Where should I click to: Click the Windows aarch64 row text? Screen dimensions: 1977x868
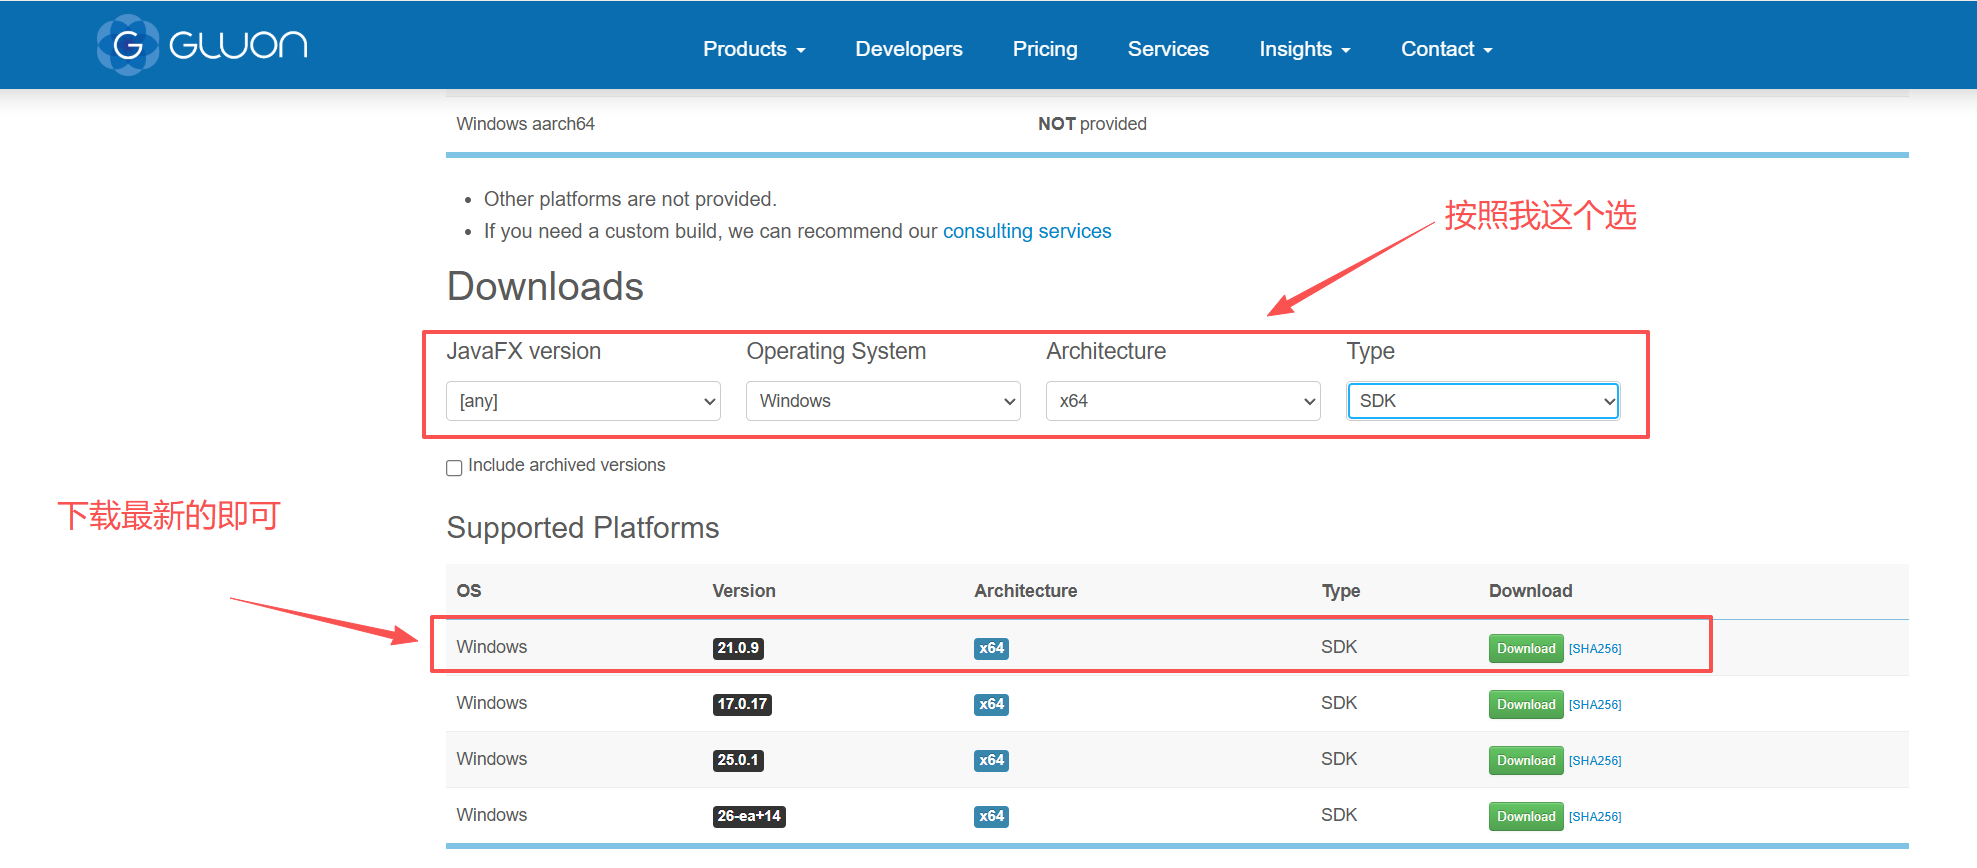[x=525, y=124]
